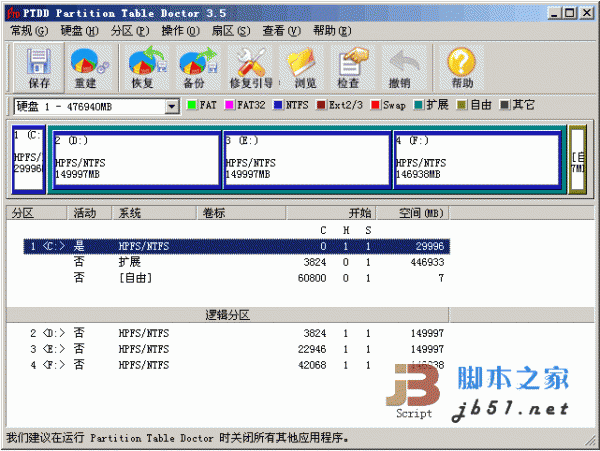Click start cylinder 22946 in E: row
Viewport: 600px width, 451px height.
coord(312,349)
